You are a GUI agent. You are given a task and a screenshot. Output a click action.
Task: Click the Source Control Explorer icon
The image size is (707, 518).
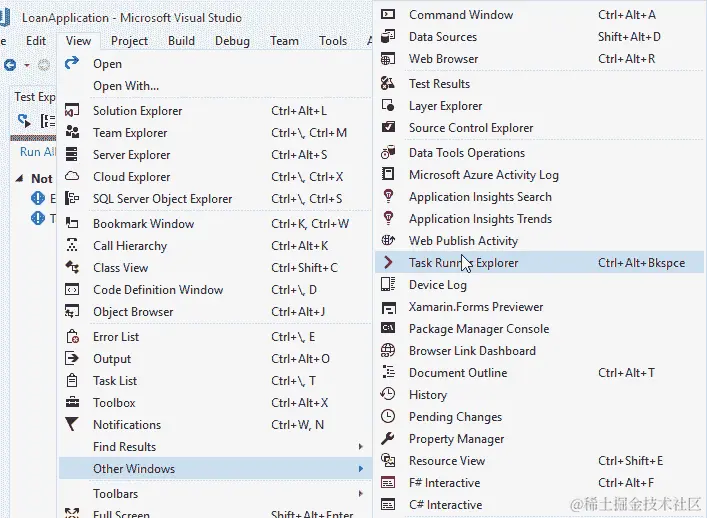point(388,127)
